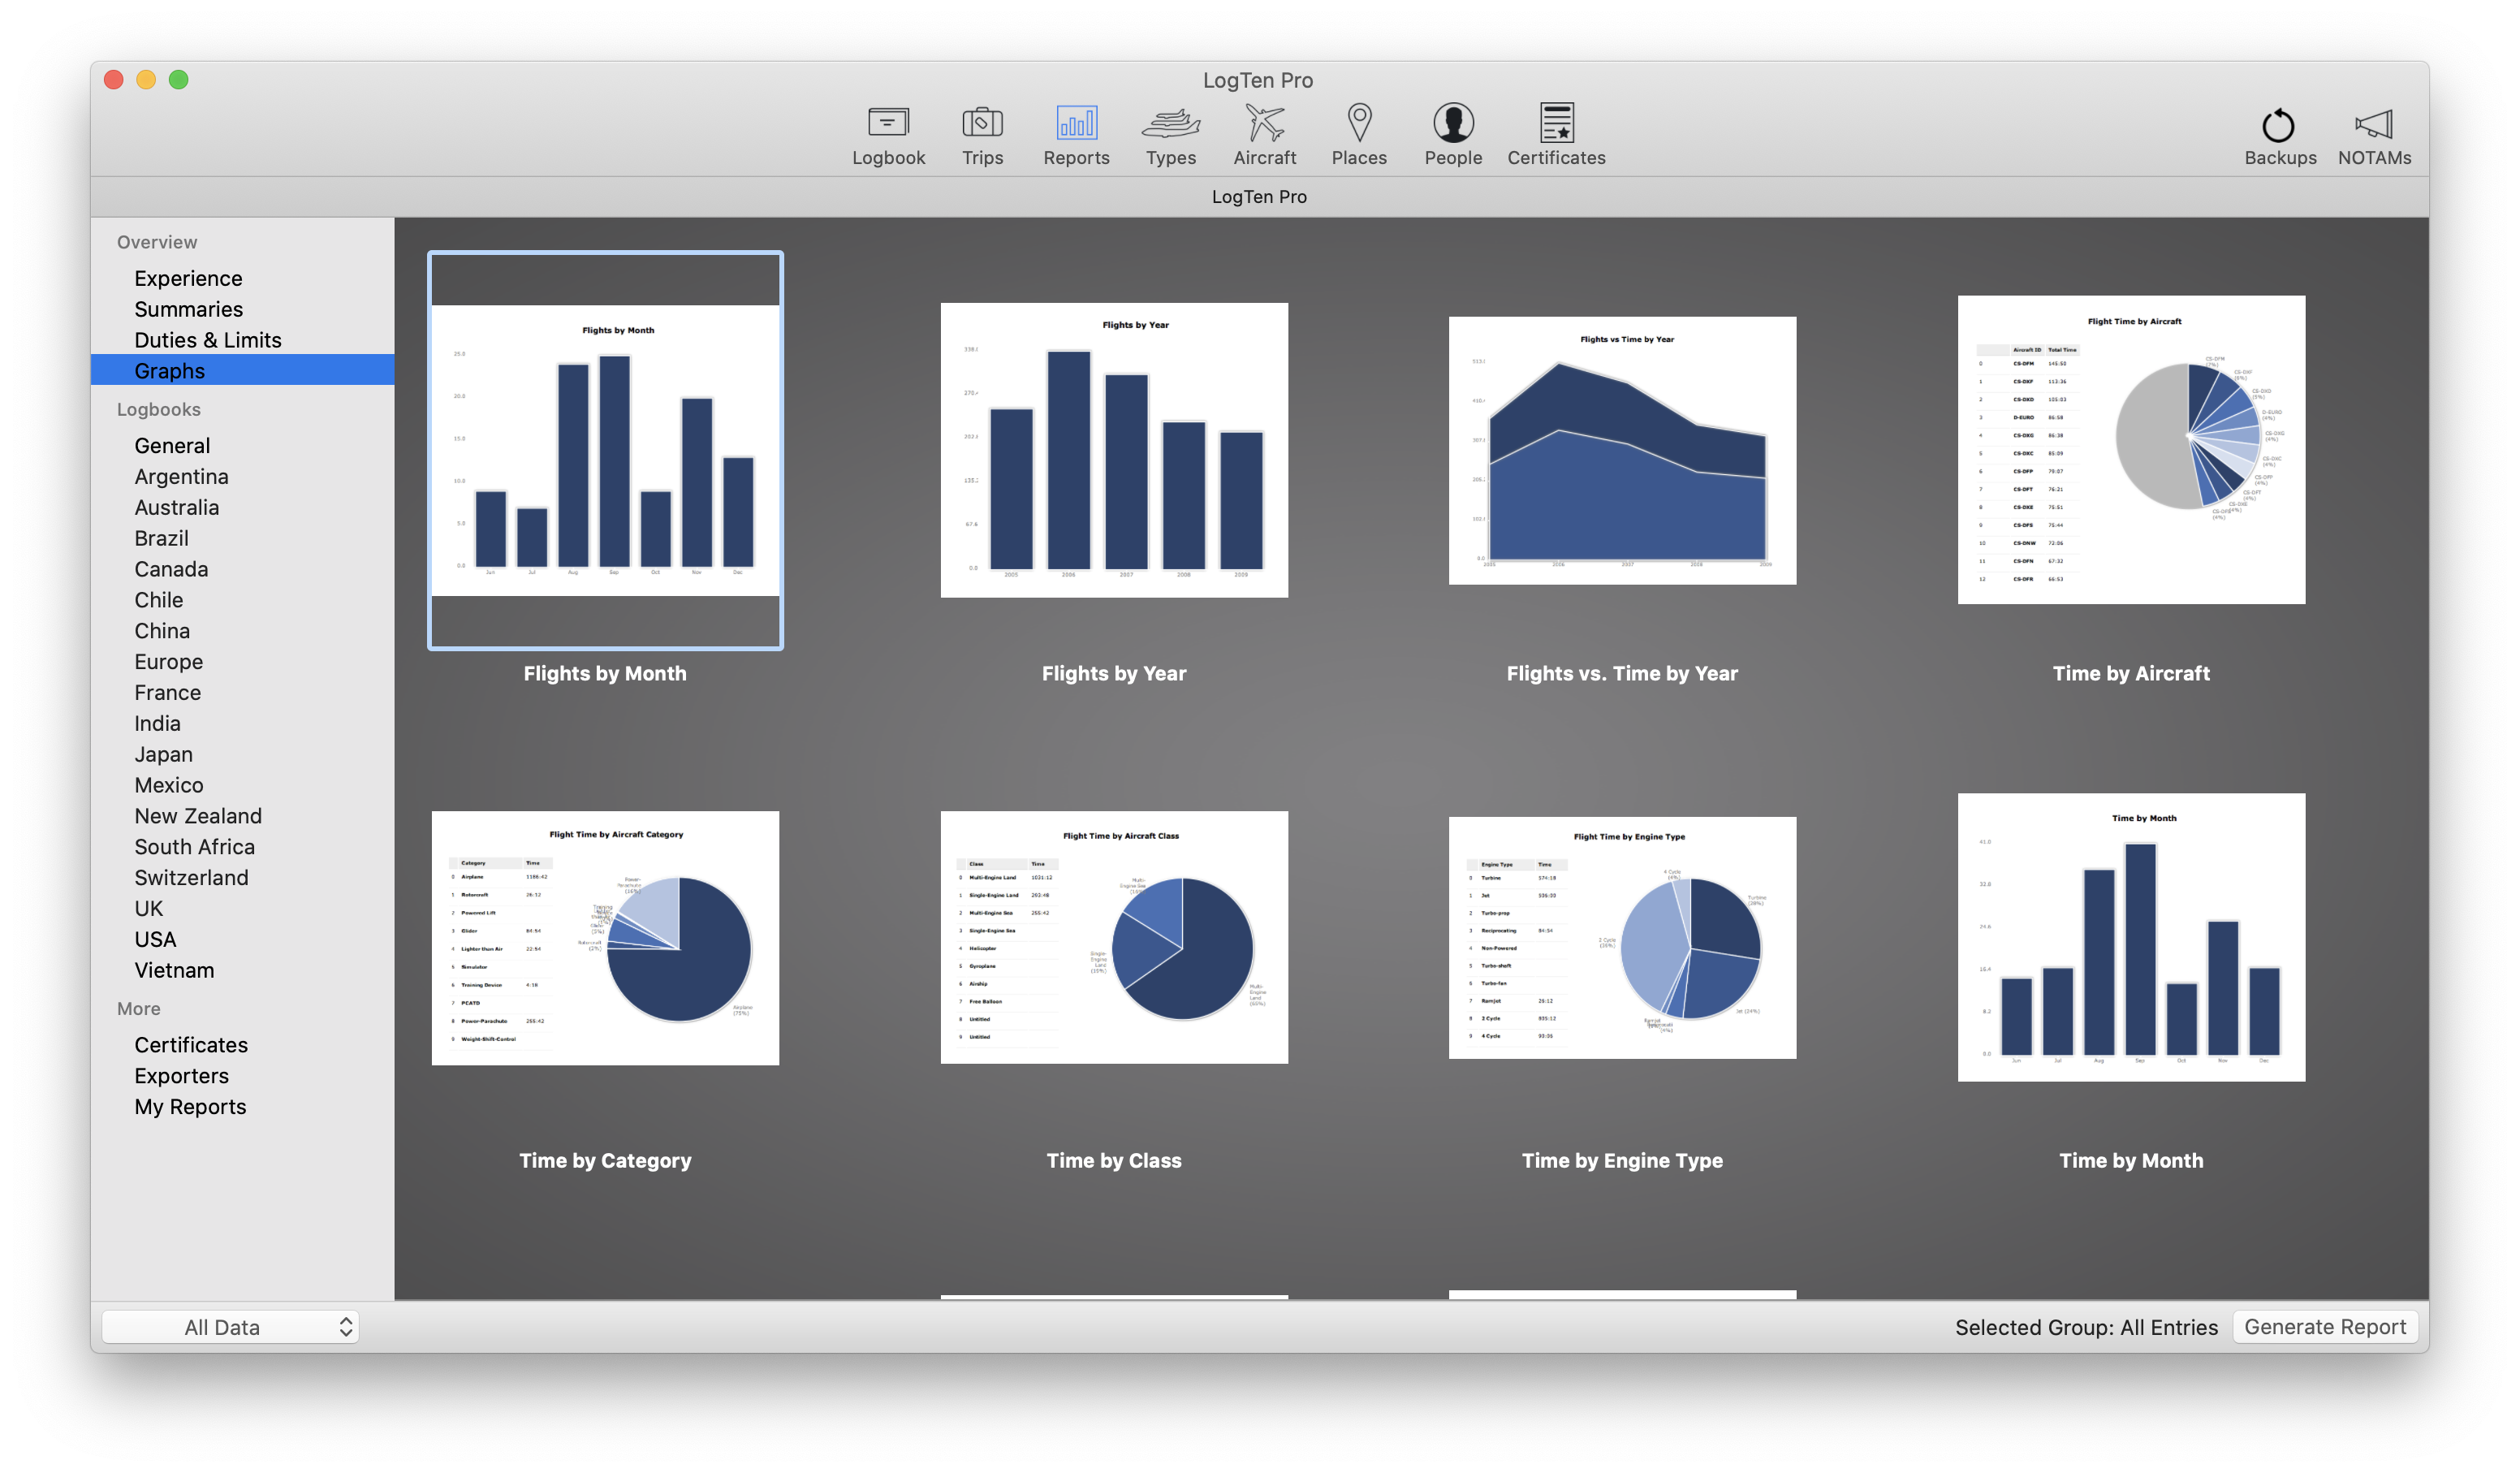2520x1473 pixels.
Task: Click the Selected Group: All Entries text
Action: pyautogui.click(x=2086, y=1327)
